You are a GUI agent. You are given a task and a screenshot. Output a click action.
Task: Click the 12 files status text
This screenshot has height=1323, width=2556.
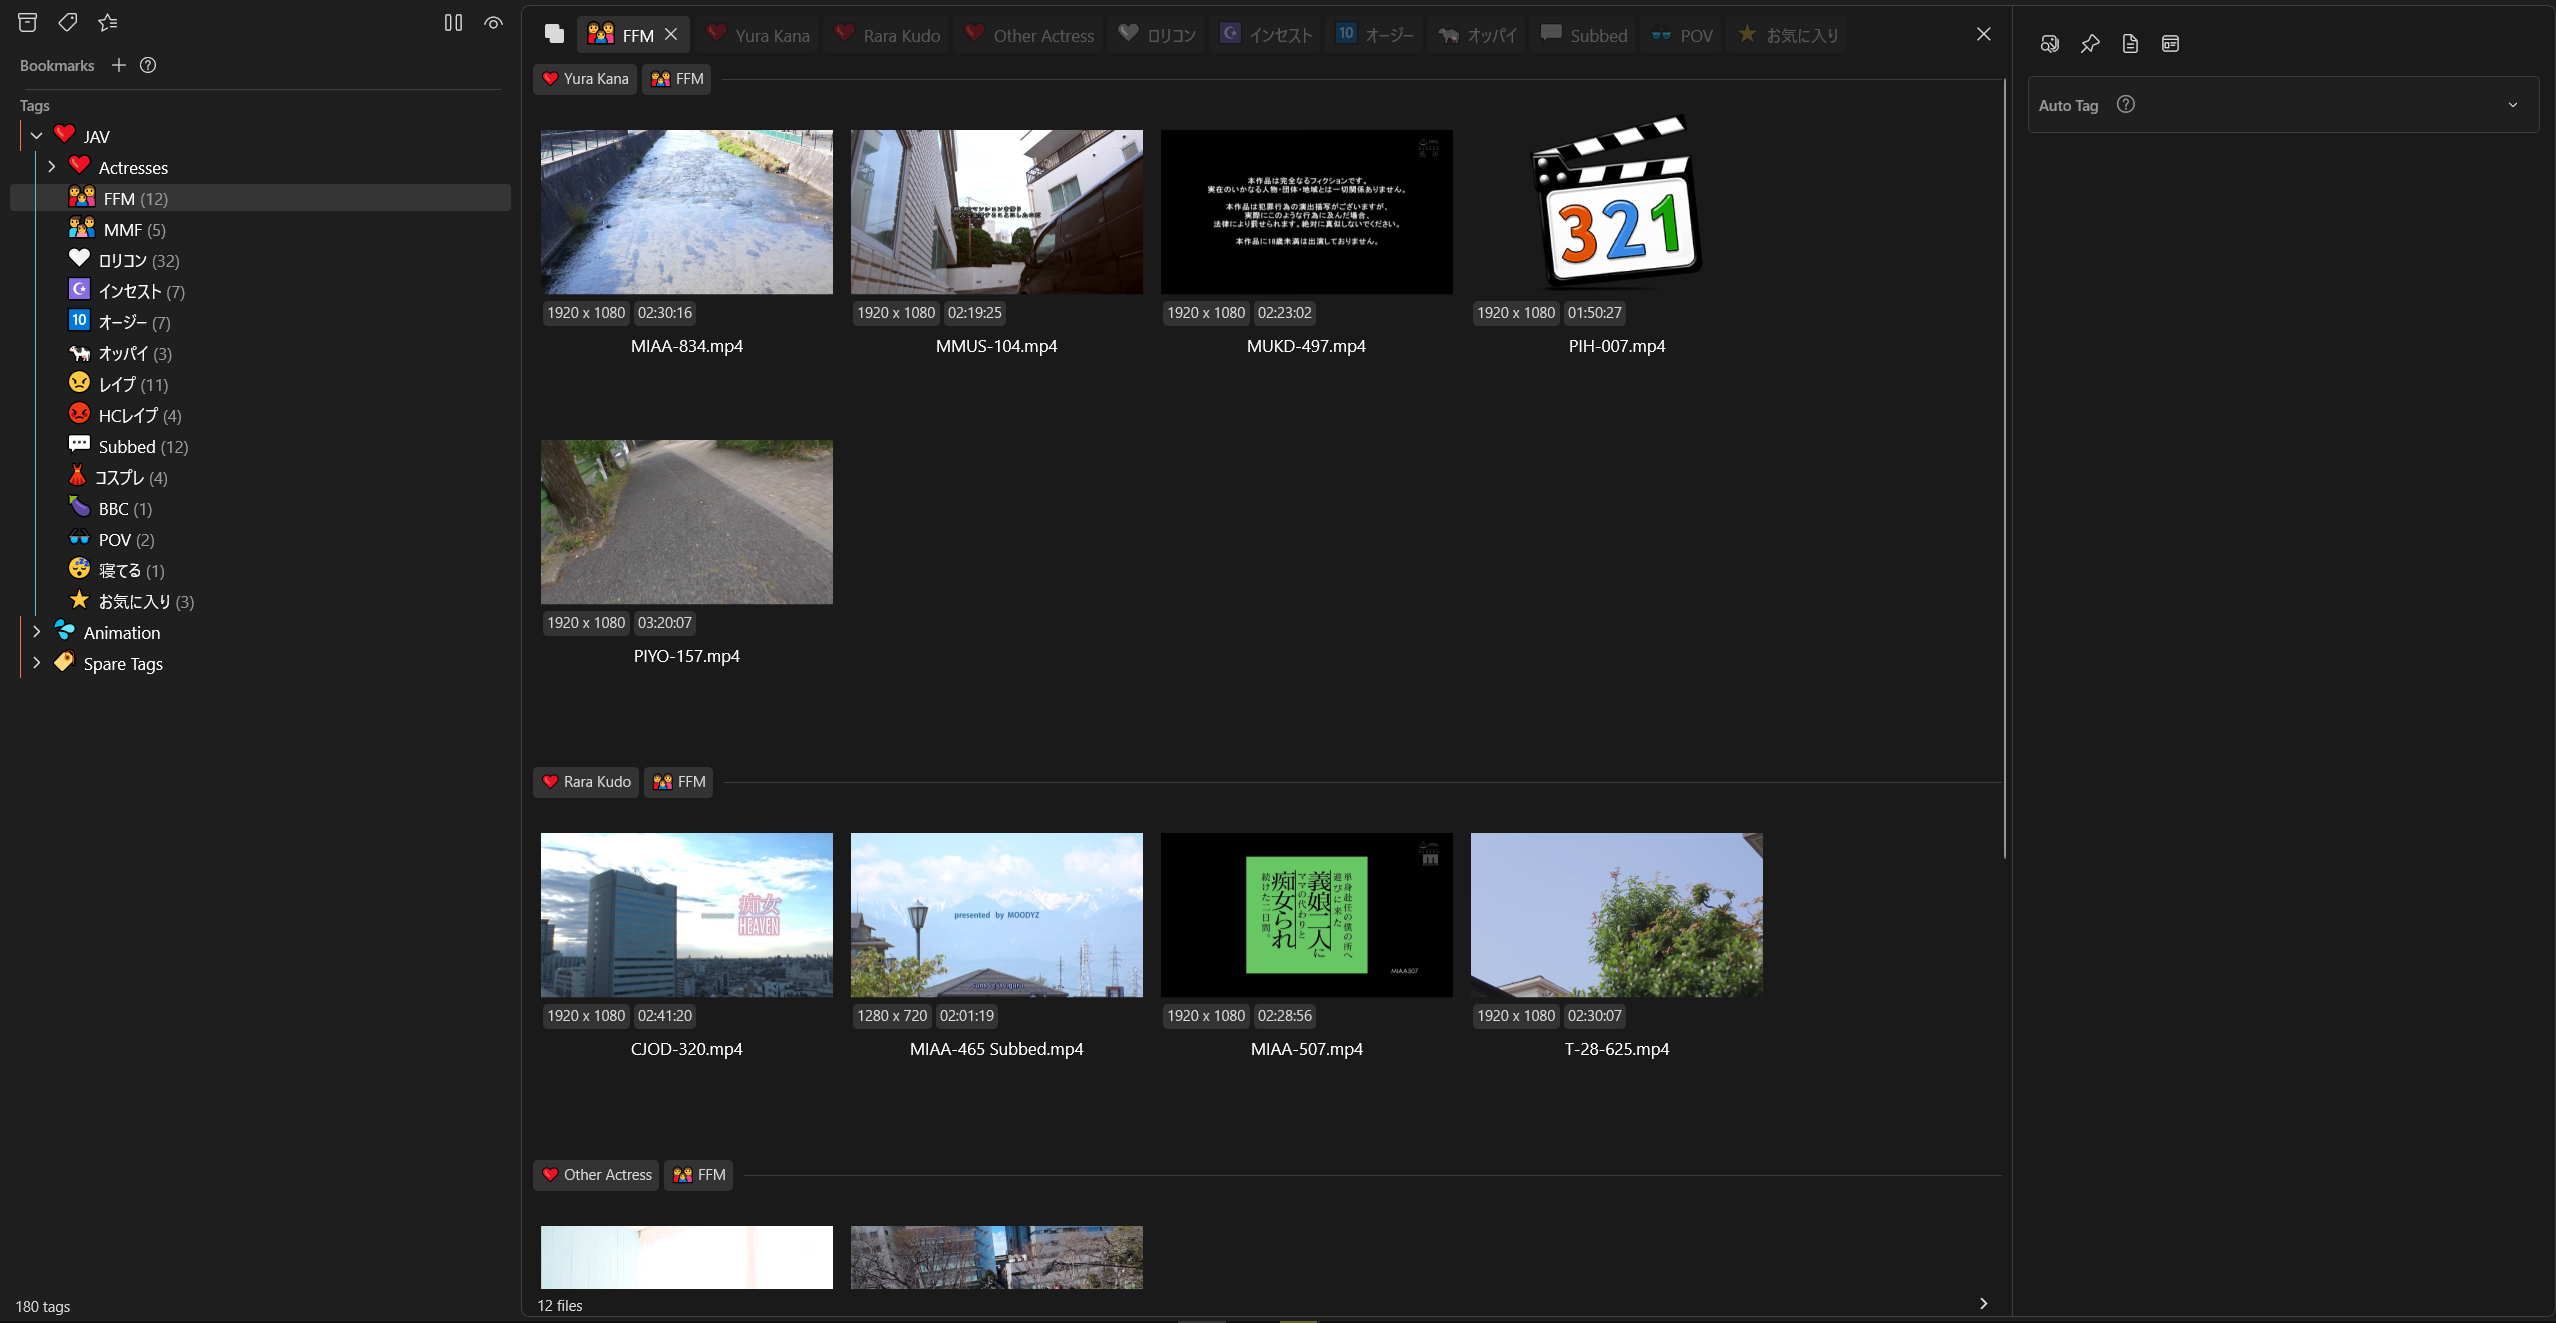(560, 1305)
